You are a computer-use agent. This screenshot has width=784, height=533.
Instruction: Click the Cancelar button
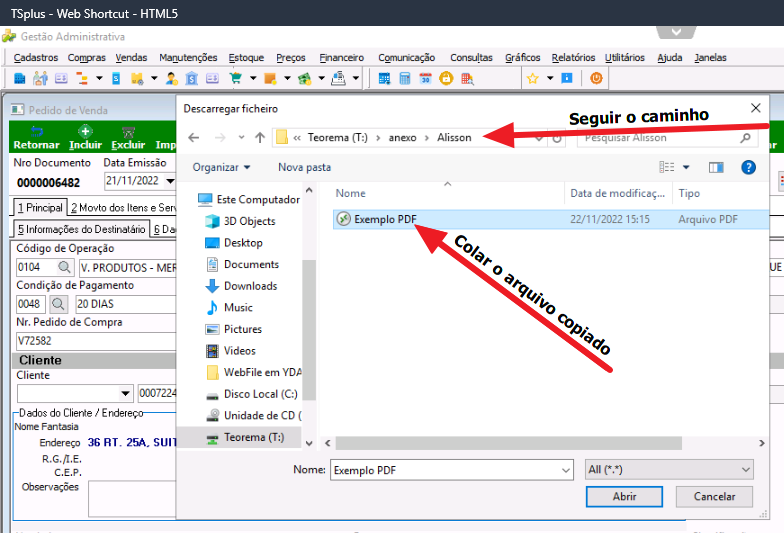[x=714, y=496]
